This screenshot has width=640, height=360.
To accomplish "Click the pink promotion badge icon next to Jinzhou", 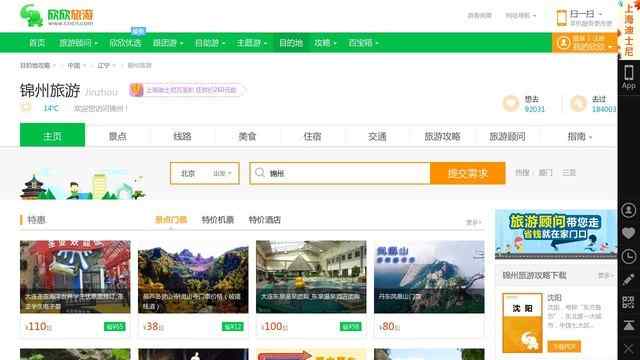I will (x=136, y=90).
